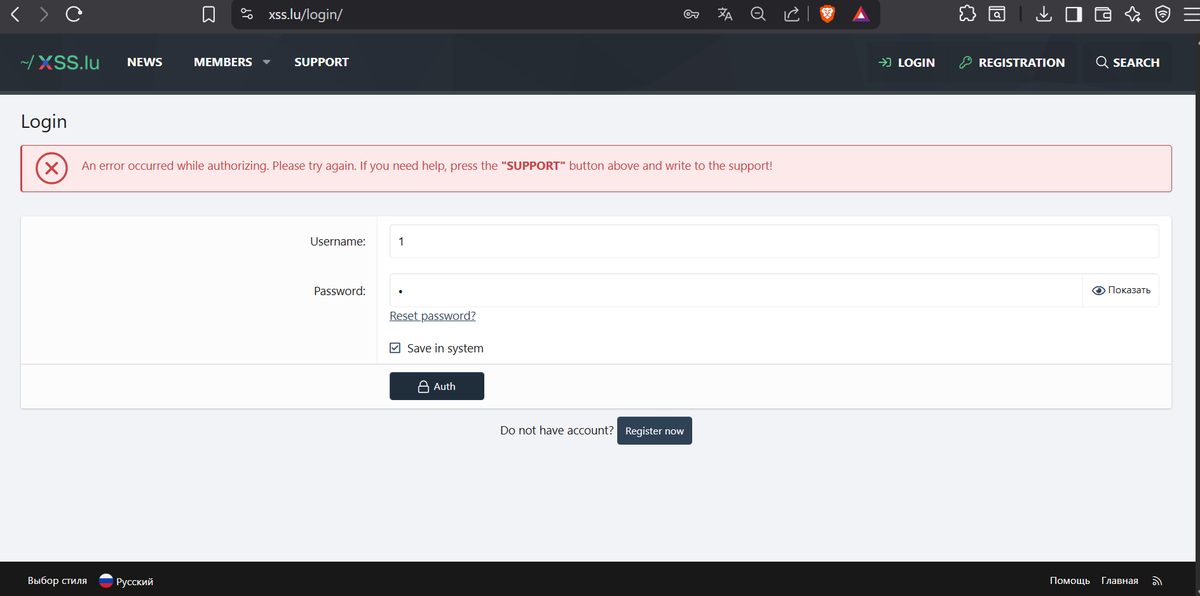Click the red error X icon
The width and height of the screenshot is (1200, 596).
52,167
